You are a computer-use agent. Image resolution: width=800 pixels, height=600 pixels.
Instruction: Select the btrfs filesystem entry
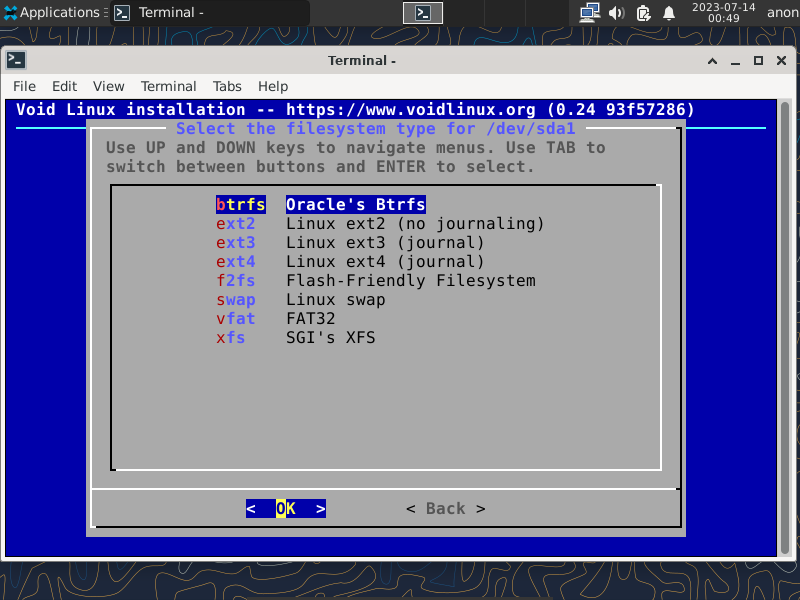[320, 205]
